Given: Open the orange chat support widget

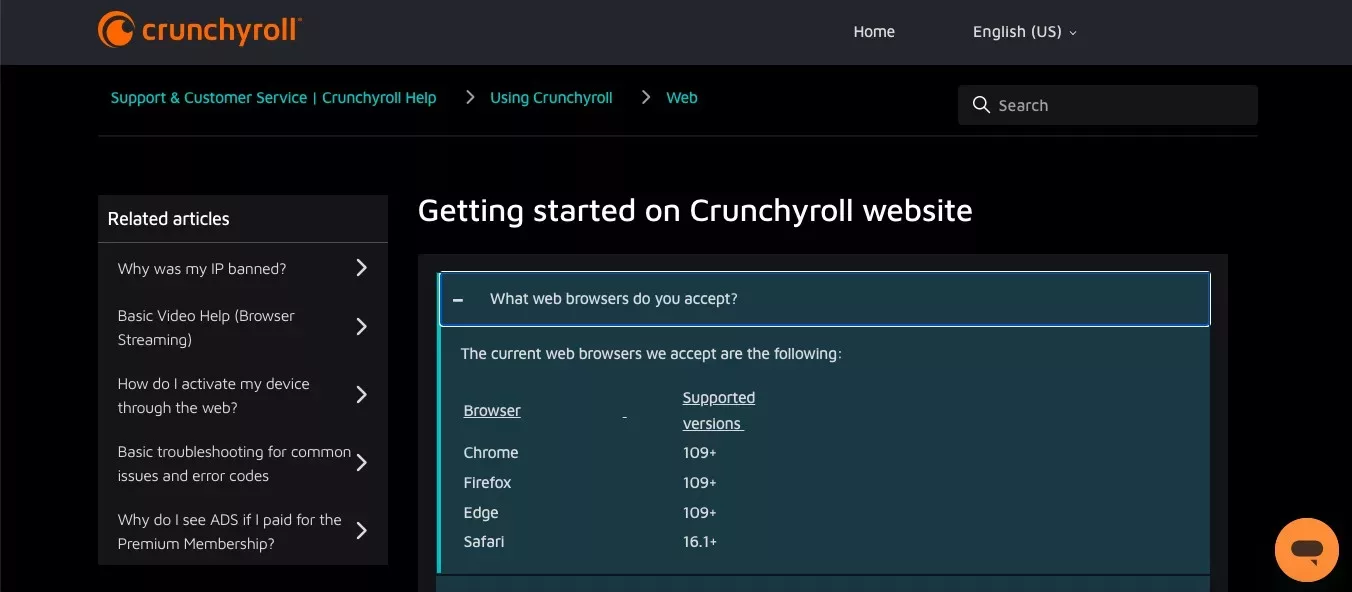Looking at the screenshot, I should pyautogui.click(x=1307, y=550).
